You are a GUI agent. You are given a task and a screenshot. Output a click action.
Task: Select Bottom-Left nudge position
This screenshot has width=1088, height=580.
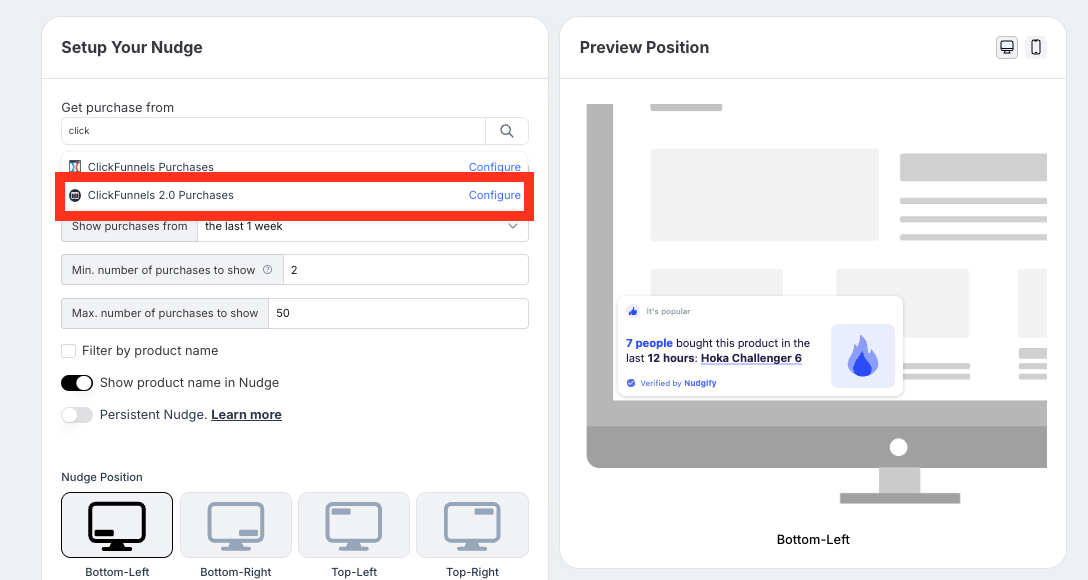117,525
